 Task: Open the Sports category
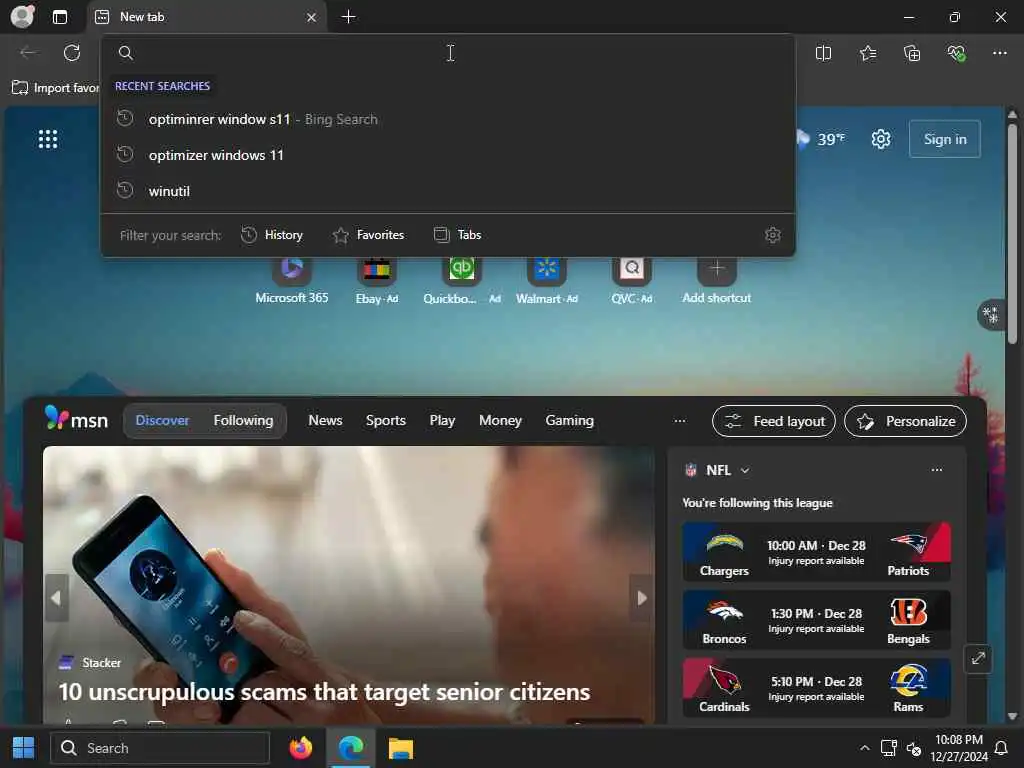coord(386,421)
